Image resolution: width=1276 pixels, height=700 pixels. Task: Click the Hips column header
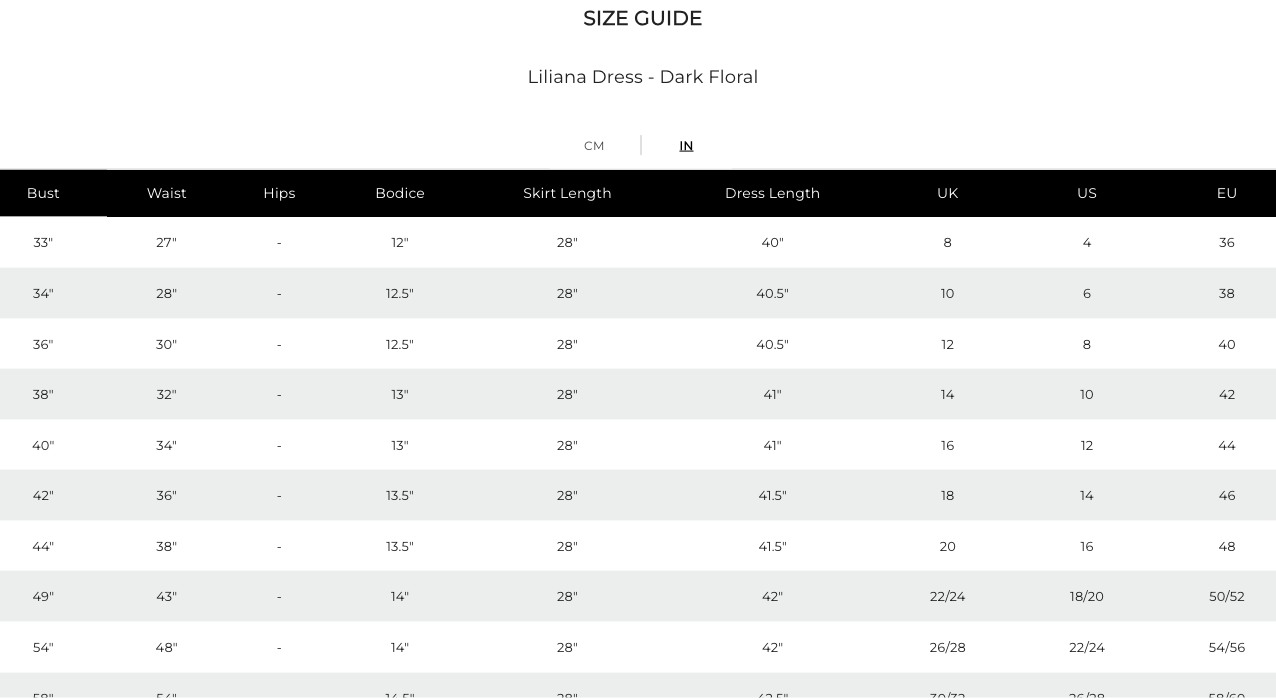click(279, 193)
